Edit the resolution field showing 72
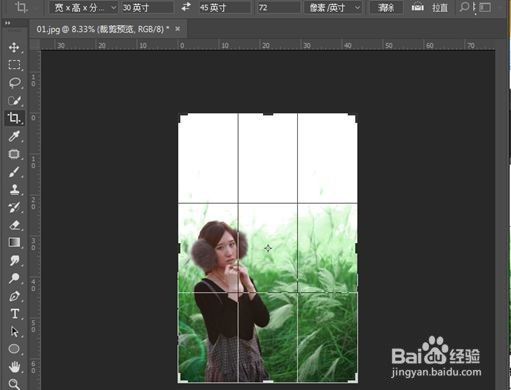 278,7
